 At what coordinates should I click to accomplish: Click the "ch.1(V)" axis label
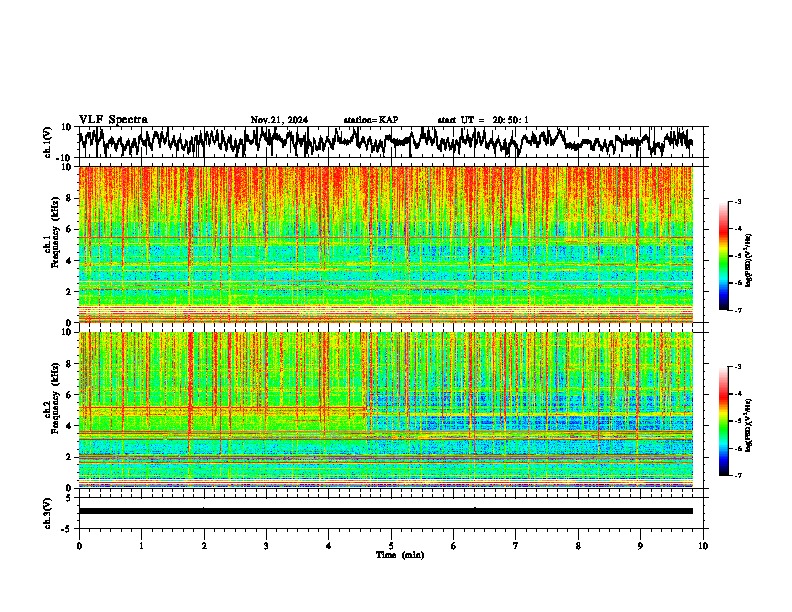(x=48, y=142)
